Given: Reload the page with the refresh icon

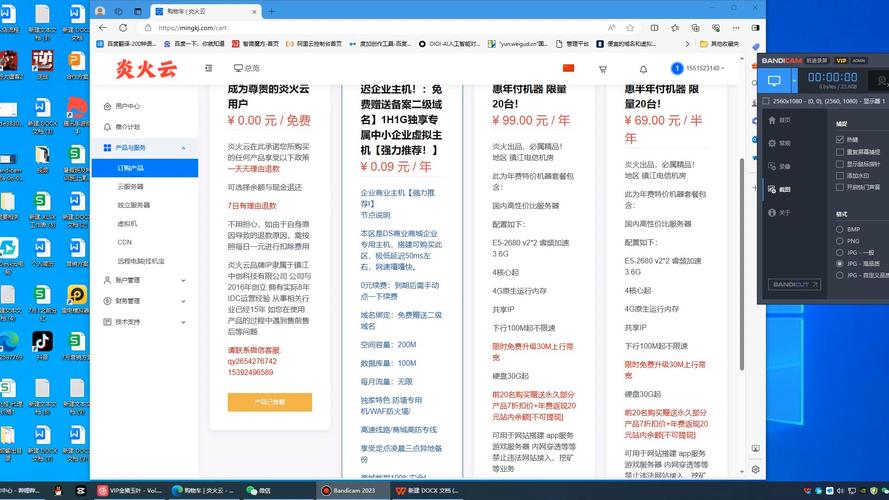Looking at the screenshot, I should pos(123,27).
